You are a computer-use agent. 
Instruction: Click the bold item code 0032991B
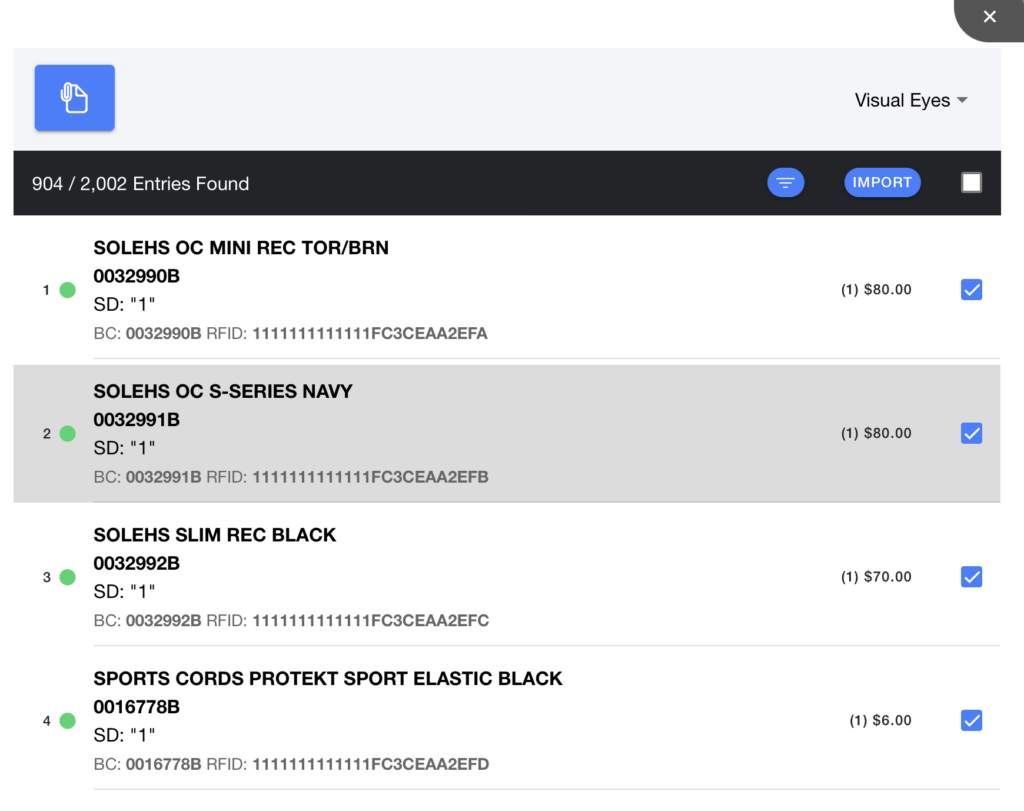(x=136, y=420)
